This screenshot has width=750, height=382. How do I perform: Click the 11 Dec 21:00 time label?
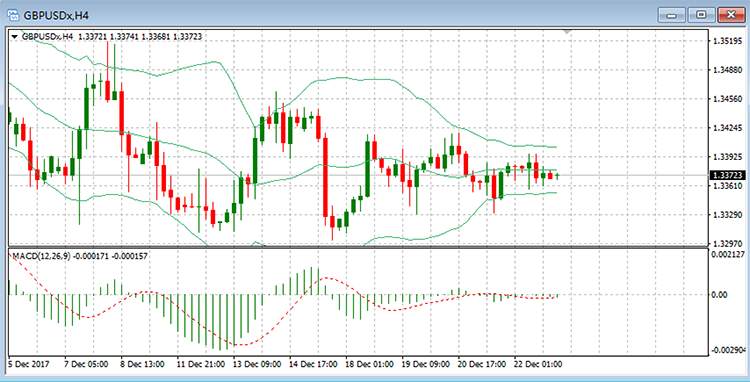[x=200, y=364]
